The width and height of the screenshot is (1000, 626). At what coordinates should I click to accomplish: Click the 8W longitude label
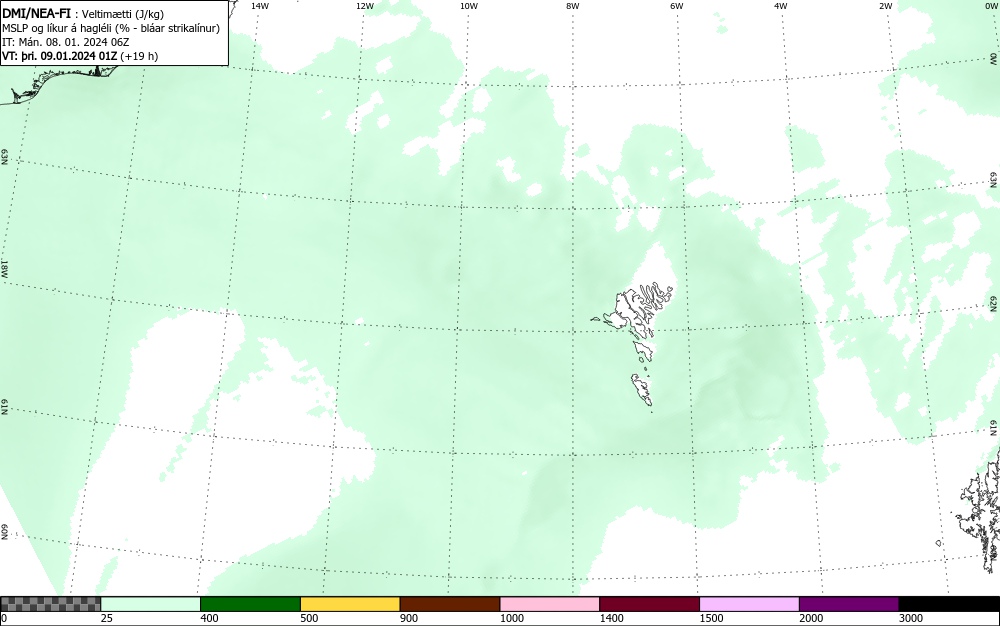(572, 6)
